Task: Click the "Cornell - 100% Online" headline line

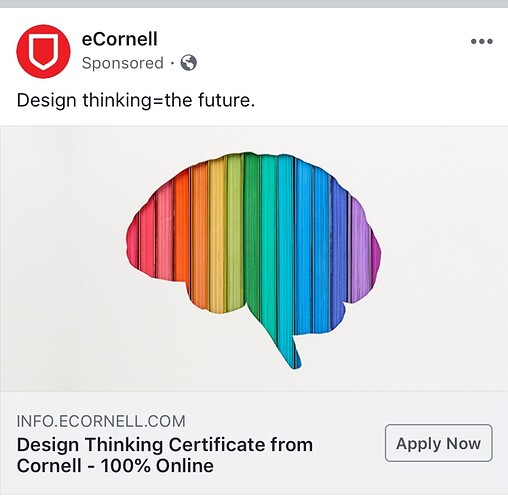Action: point(115,466)
